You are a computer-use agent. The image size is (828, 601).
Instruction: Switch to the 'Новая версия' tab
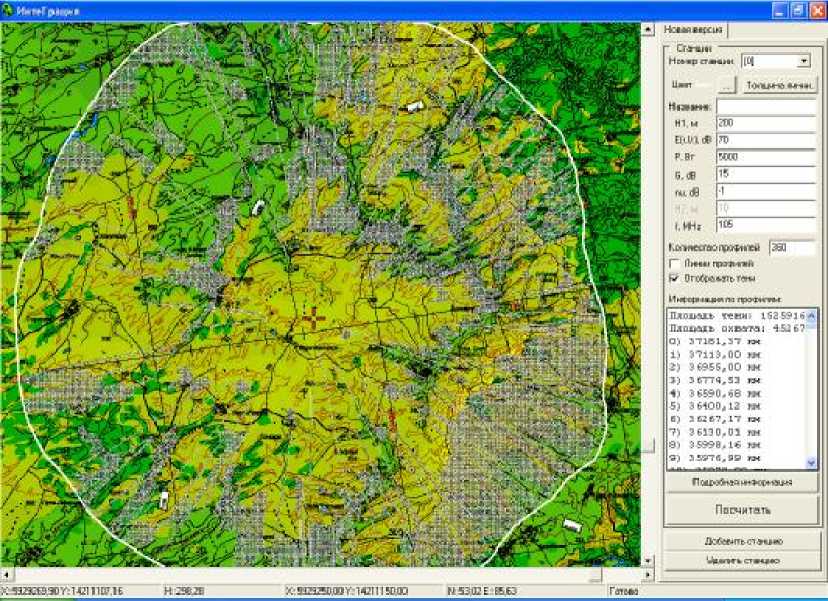[693, 30]
